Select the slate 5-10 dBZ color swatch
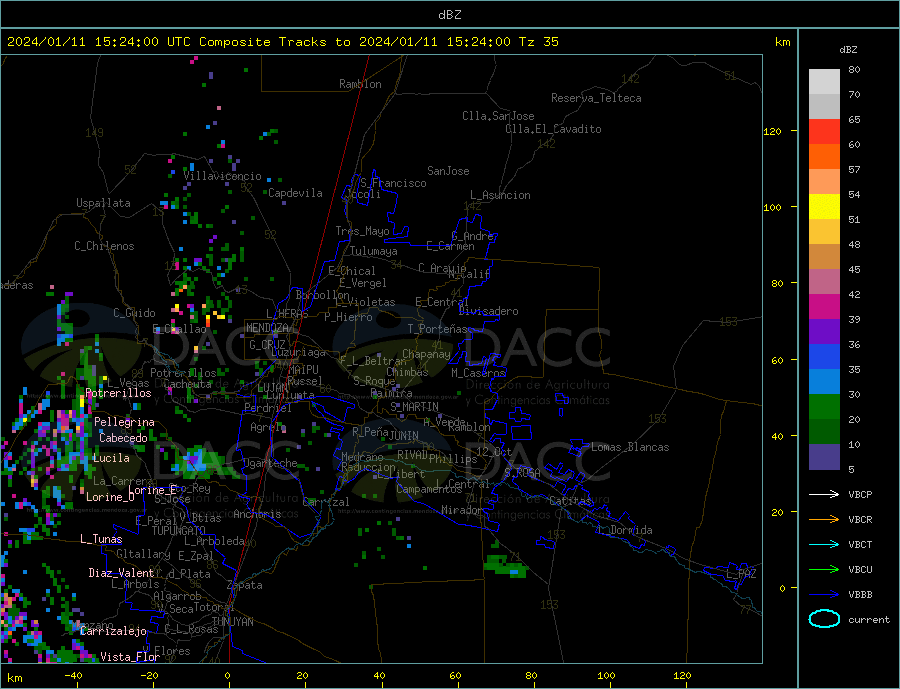 824,457
